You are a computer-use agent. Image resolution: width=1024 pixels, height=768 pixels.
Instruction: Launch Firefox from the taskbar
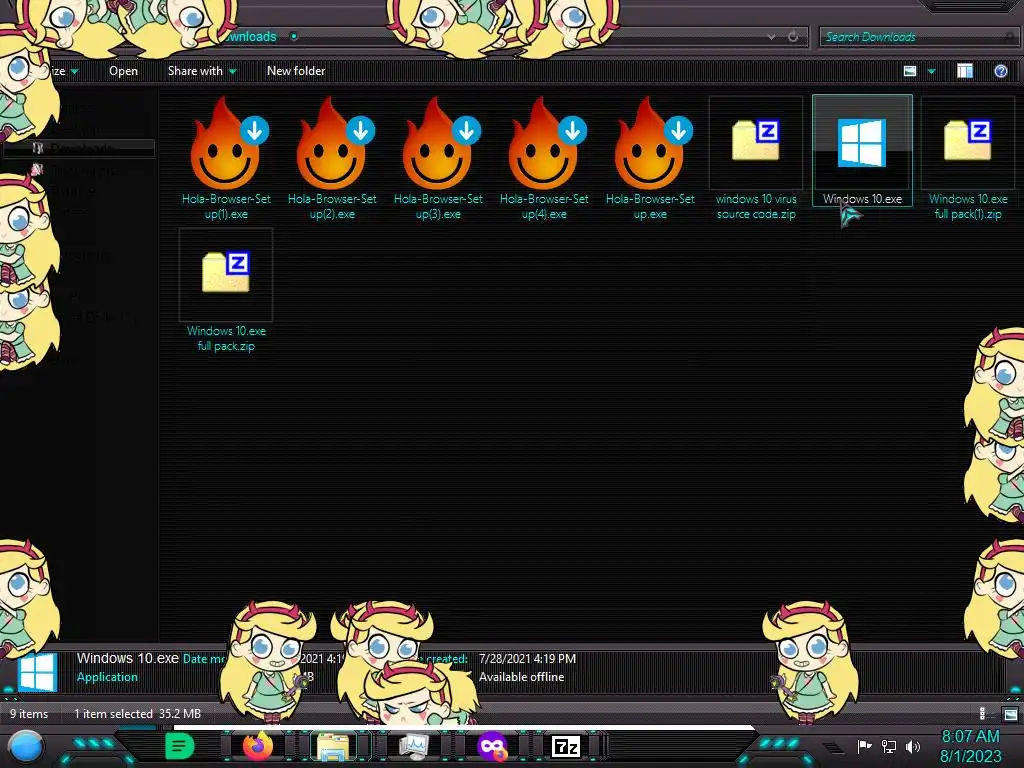point(258,746)
